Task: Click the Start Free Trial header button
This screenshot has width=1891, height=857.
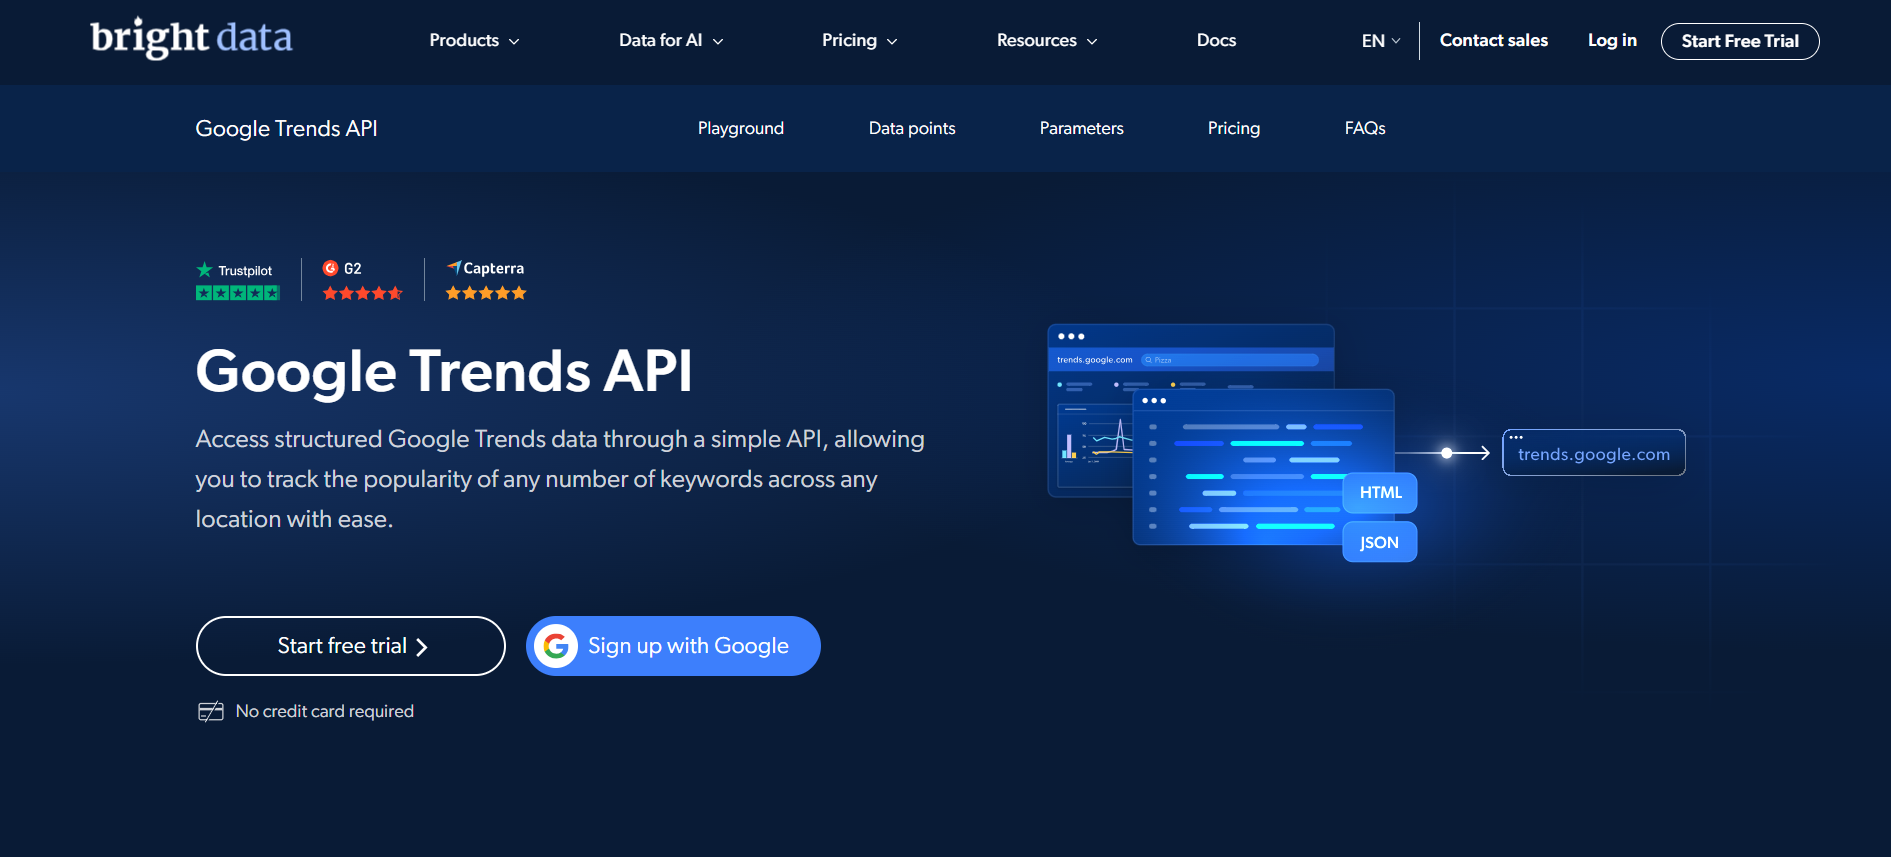Action: pos(1740,41)
